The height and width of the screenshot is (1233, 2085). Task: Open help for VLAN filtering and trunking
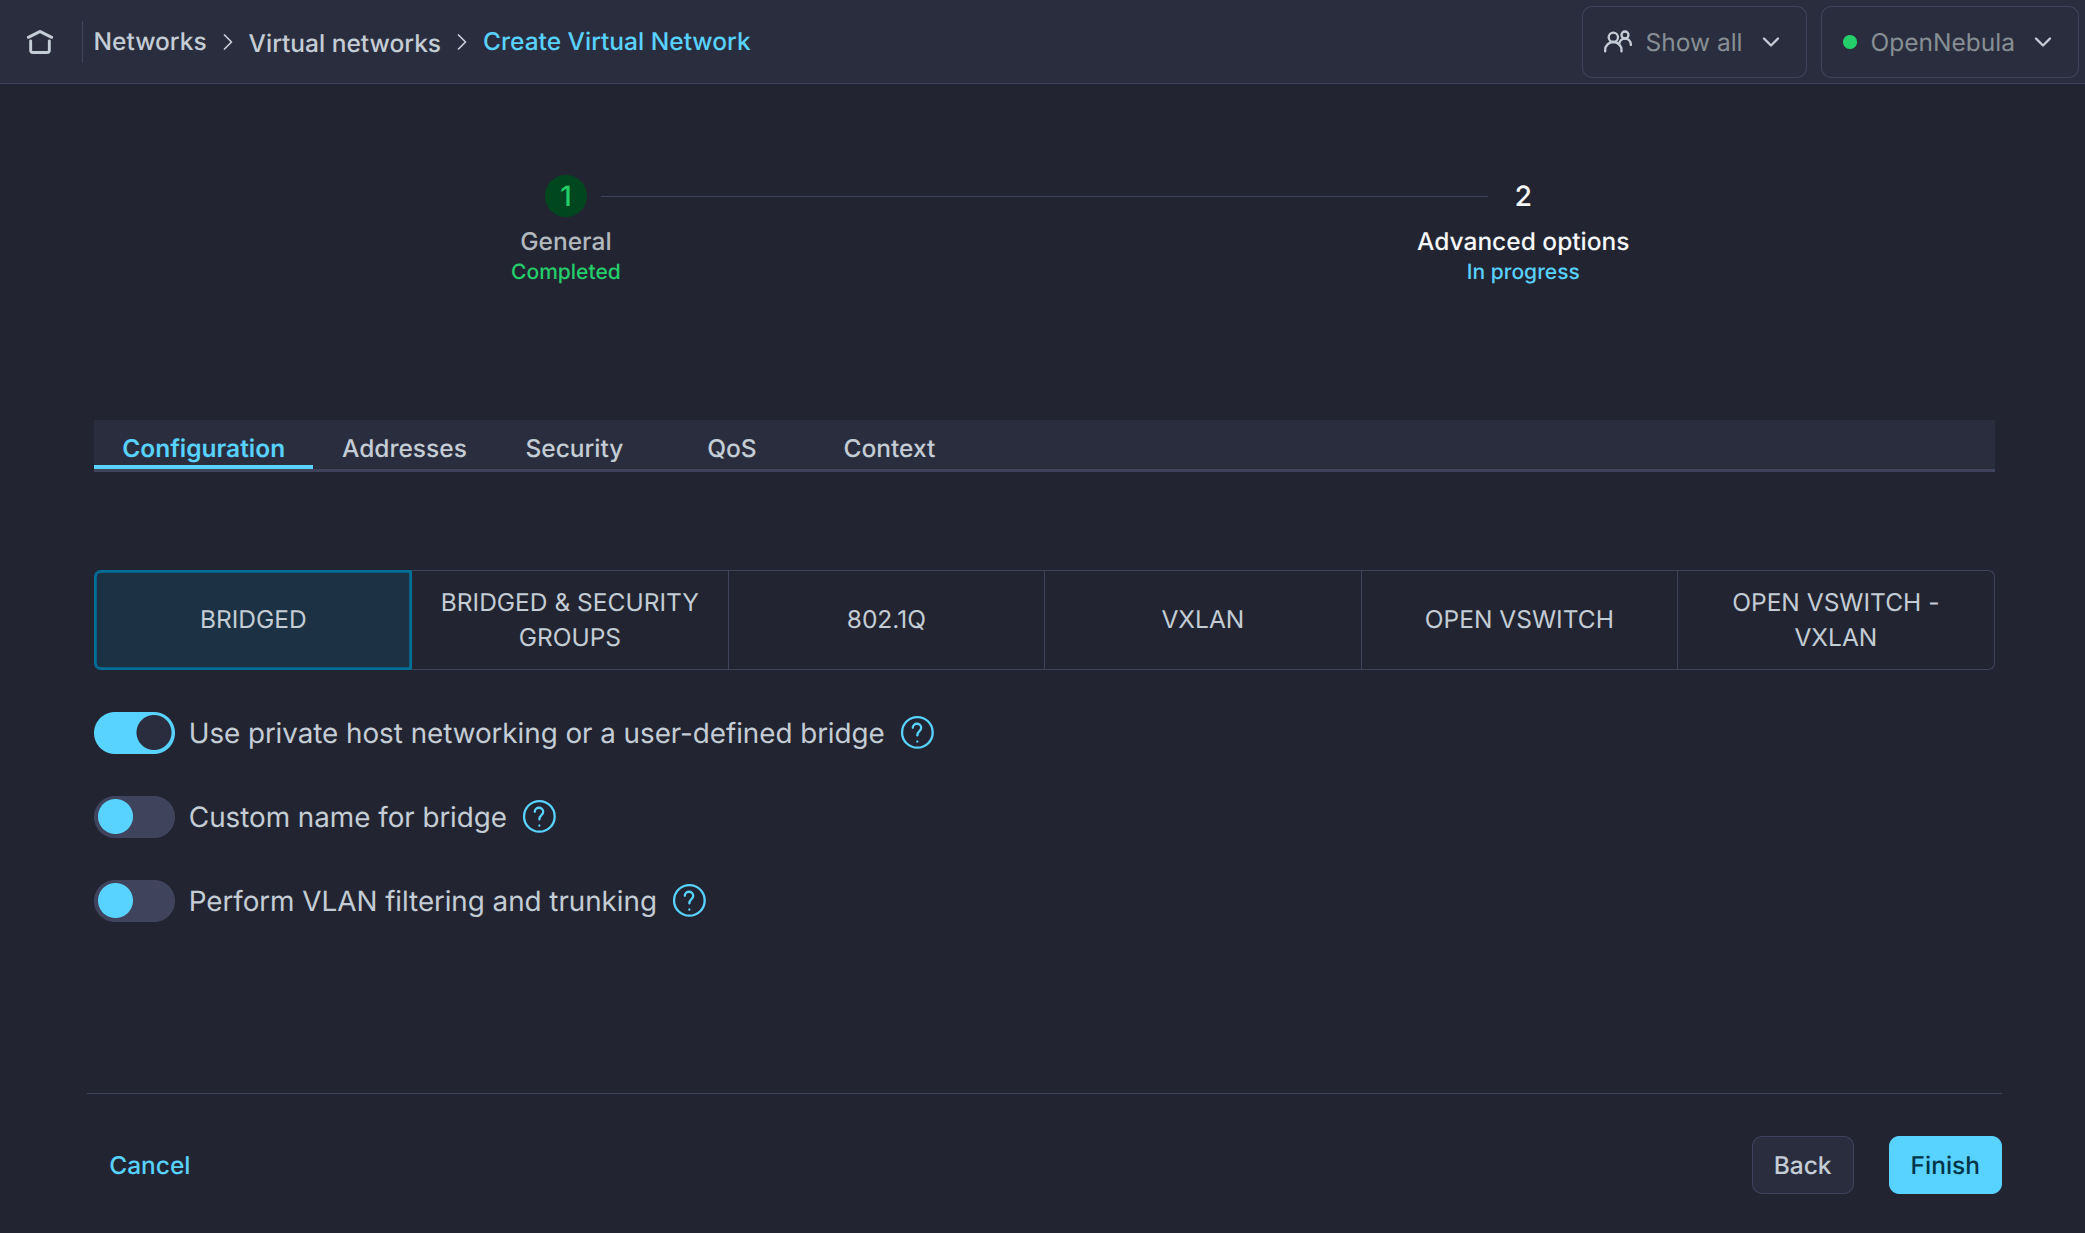pyautogui.click(x=689, y=901)
